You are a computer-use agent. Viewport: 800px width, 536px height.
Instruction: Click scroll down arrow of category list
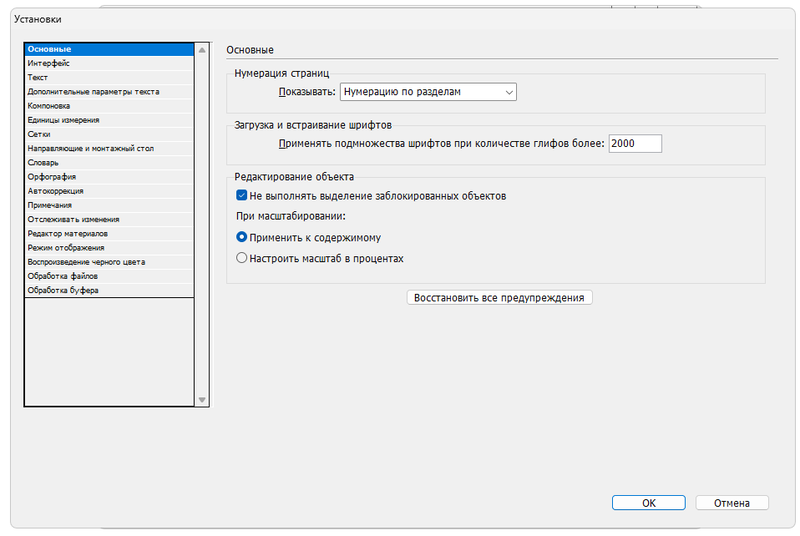tap(202, 400)
